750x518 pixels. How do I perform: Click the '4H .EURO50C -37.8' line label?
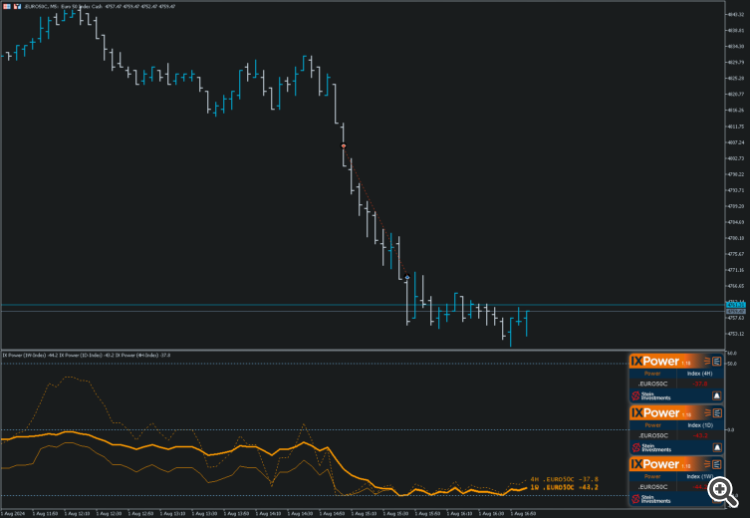[564, 479]
